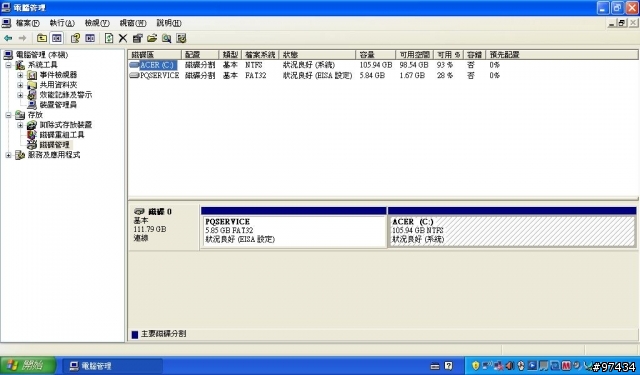The image size is (640, 375).
Task: Expand the 卸除式存放裝置 tree node
Action: click(20, 125)
